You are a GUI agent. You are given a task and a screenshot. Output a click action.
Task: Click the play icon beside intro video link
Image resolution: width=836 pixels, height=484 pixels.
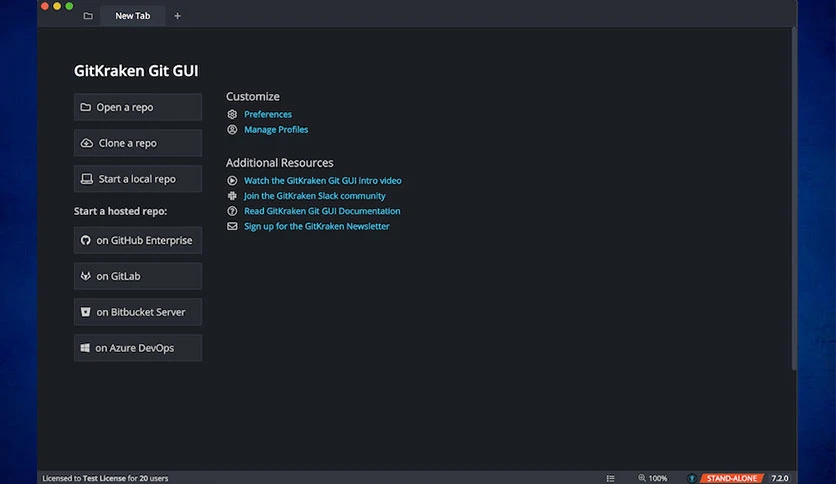[x=232, y=181]
